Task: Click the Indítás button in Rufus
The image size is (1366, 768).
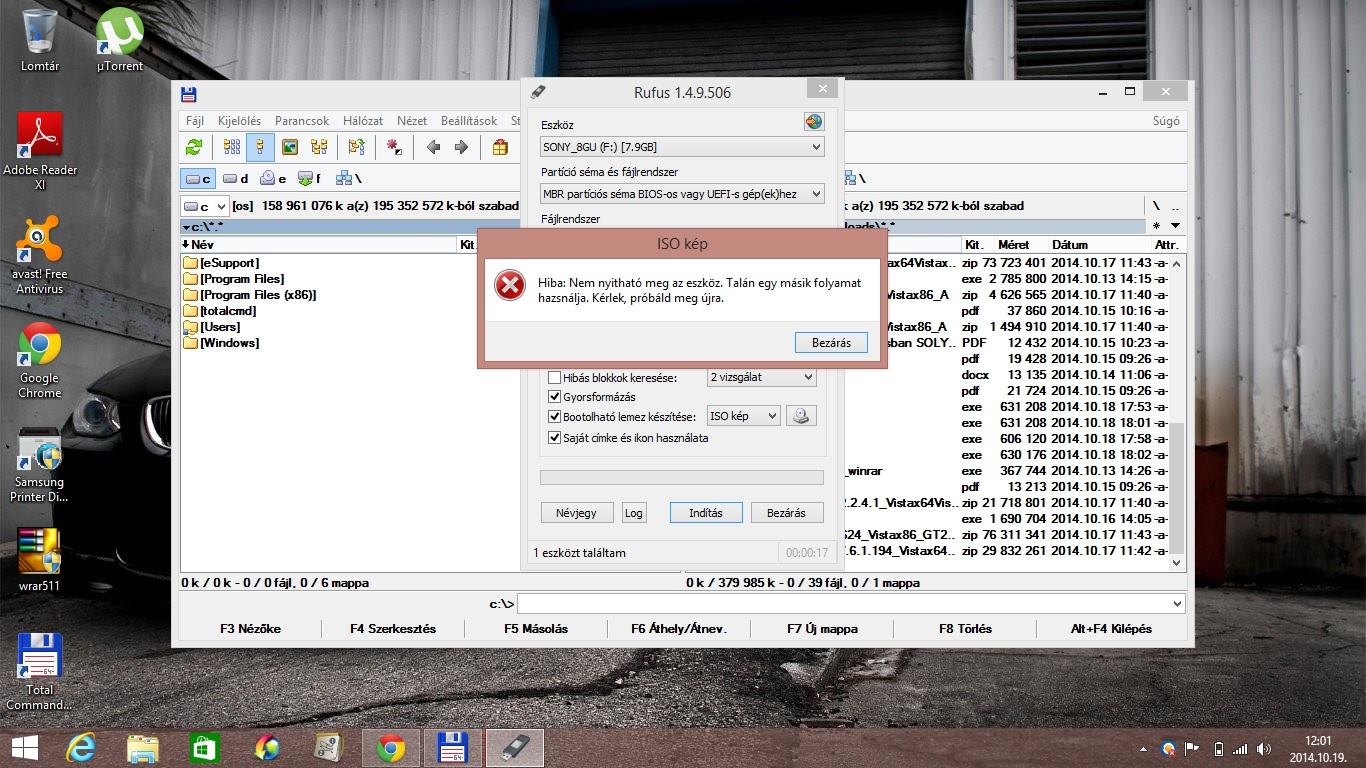Action: pyautogui.click(x=706, y=512)
